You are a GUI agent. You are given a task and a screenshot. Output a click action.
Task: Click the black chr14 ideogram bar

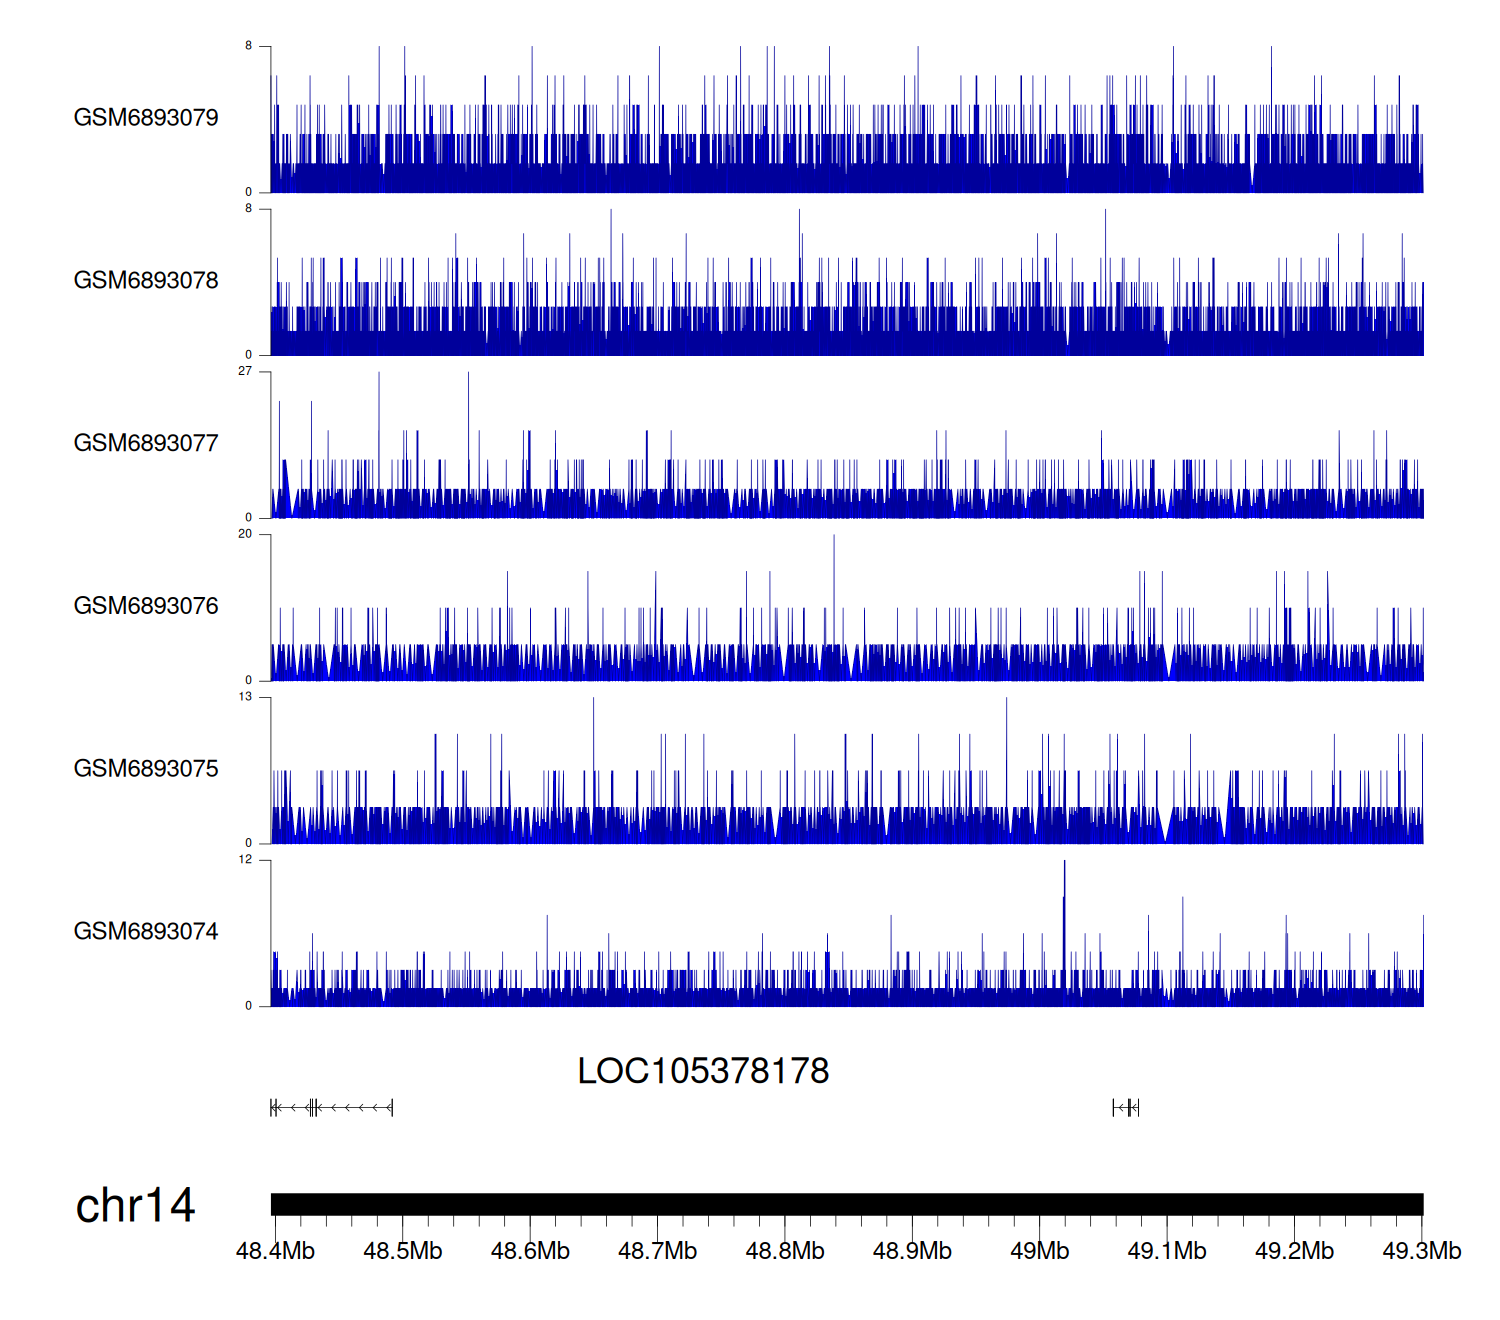click(x=846, y=1204)
